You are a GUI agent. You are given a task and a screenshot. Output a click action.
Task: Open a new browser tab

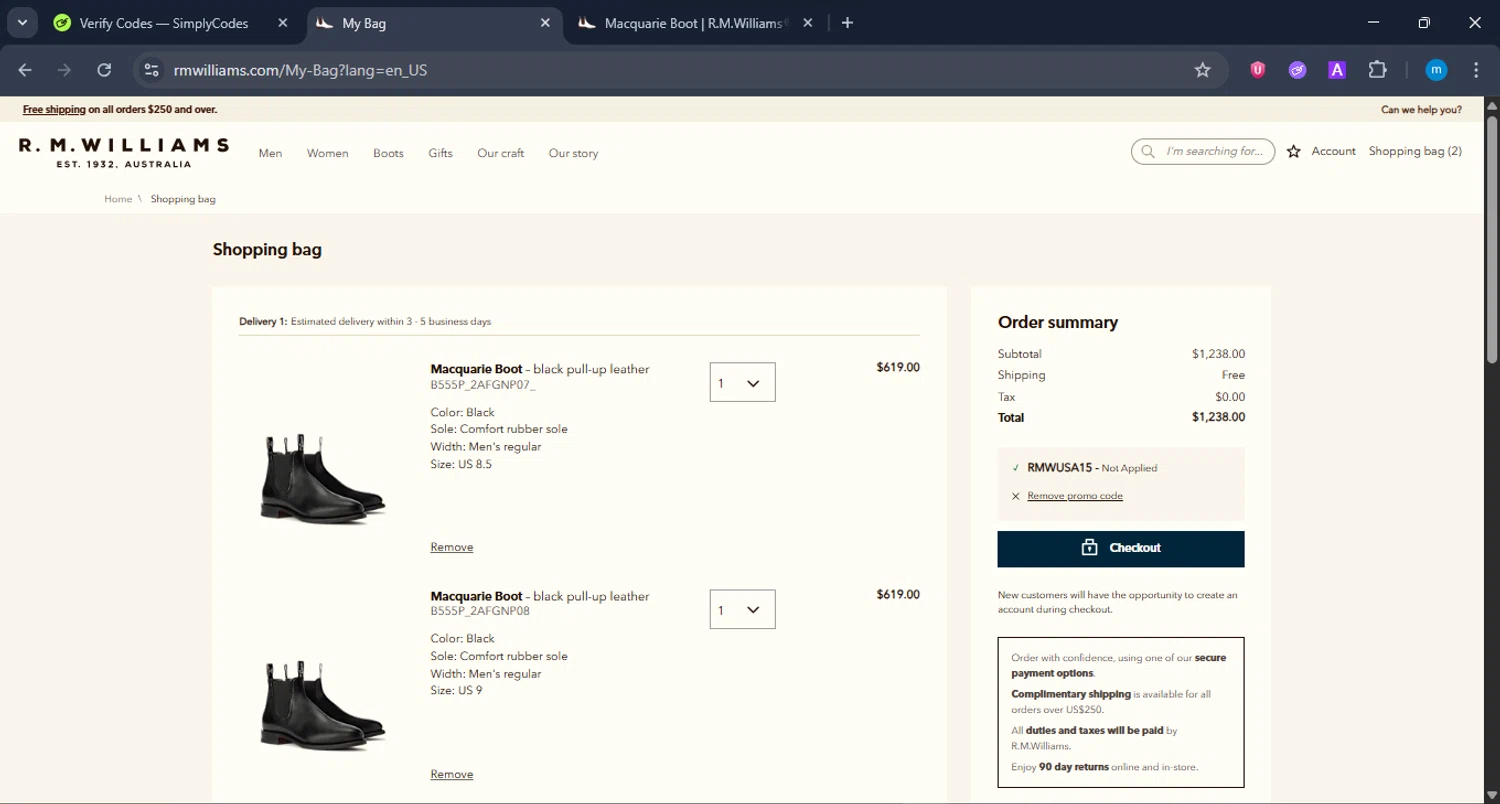coord(847,23)
